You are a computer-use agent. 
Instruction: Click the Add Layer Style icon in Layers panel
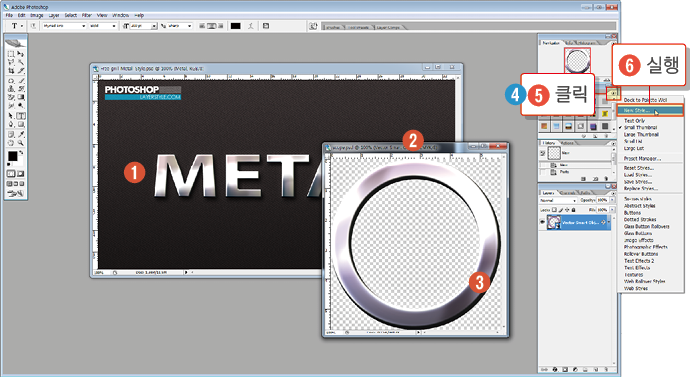pyautogui.click(x=554, y=370)
